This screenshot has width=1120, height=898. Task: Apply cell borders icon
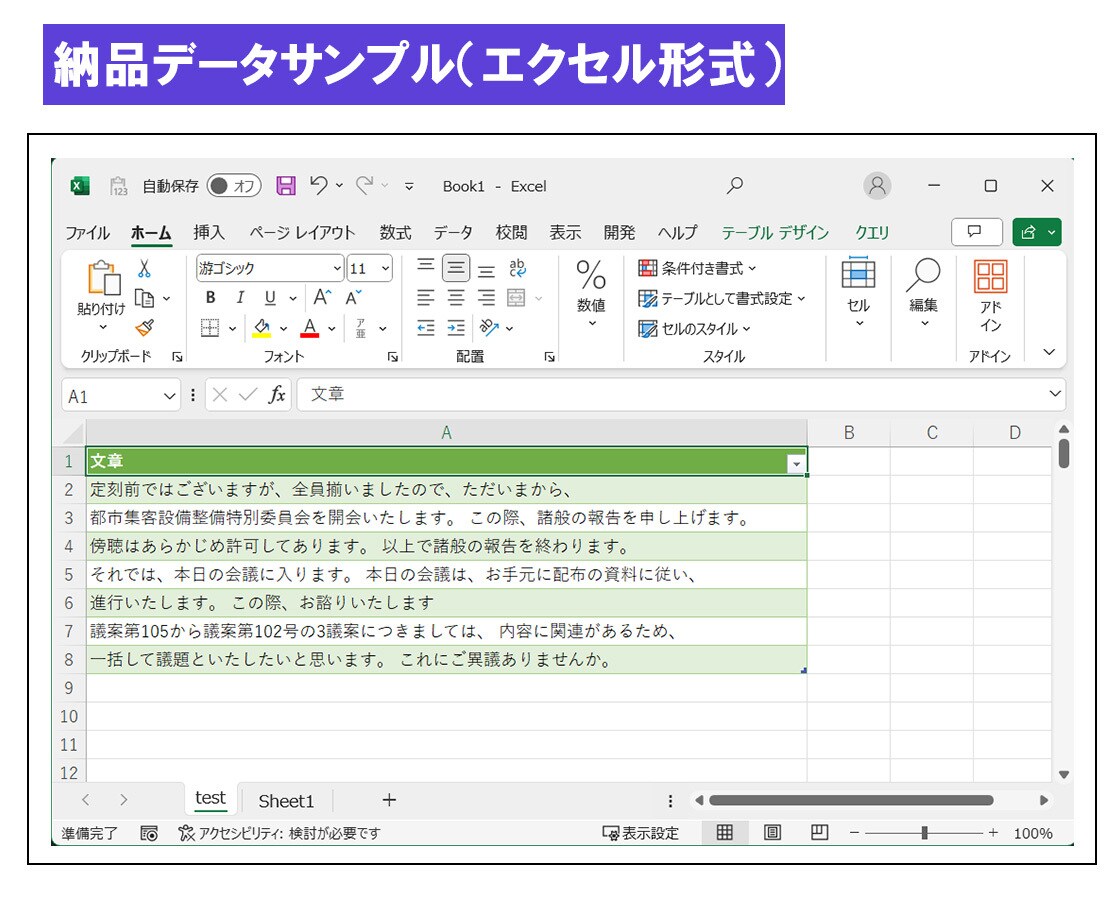[x=210, y=328]
